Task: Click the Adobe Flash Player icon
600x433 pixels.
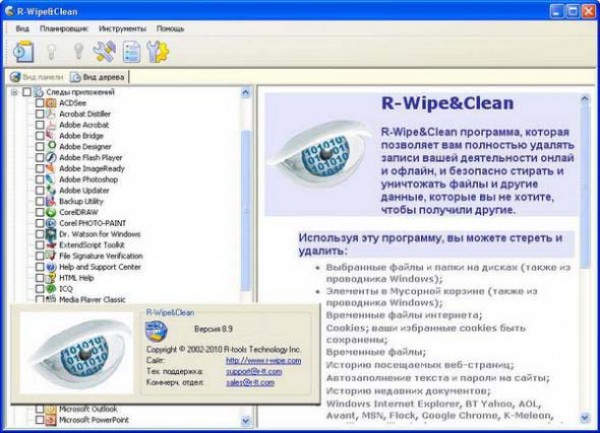Action: point(51,157)
